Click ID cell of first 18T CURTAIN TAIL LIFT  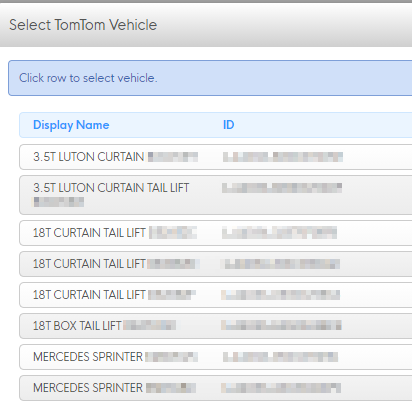tap(279, 233)
